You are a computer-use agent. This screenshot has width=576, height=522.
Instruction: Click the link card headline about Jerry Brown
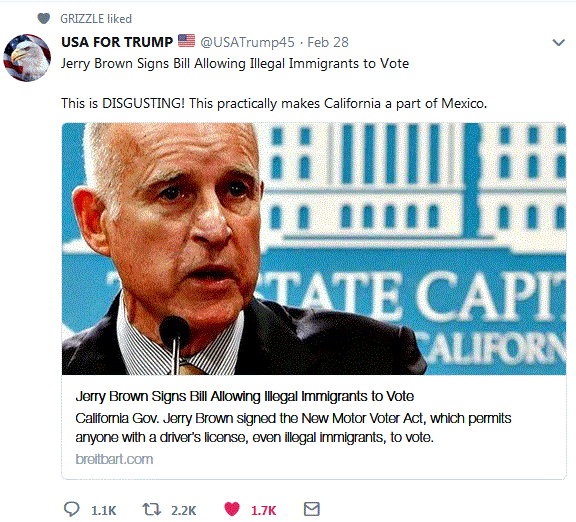(245, 396)
